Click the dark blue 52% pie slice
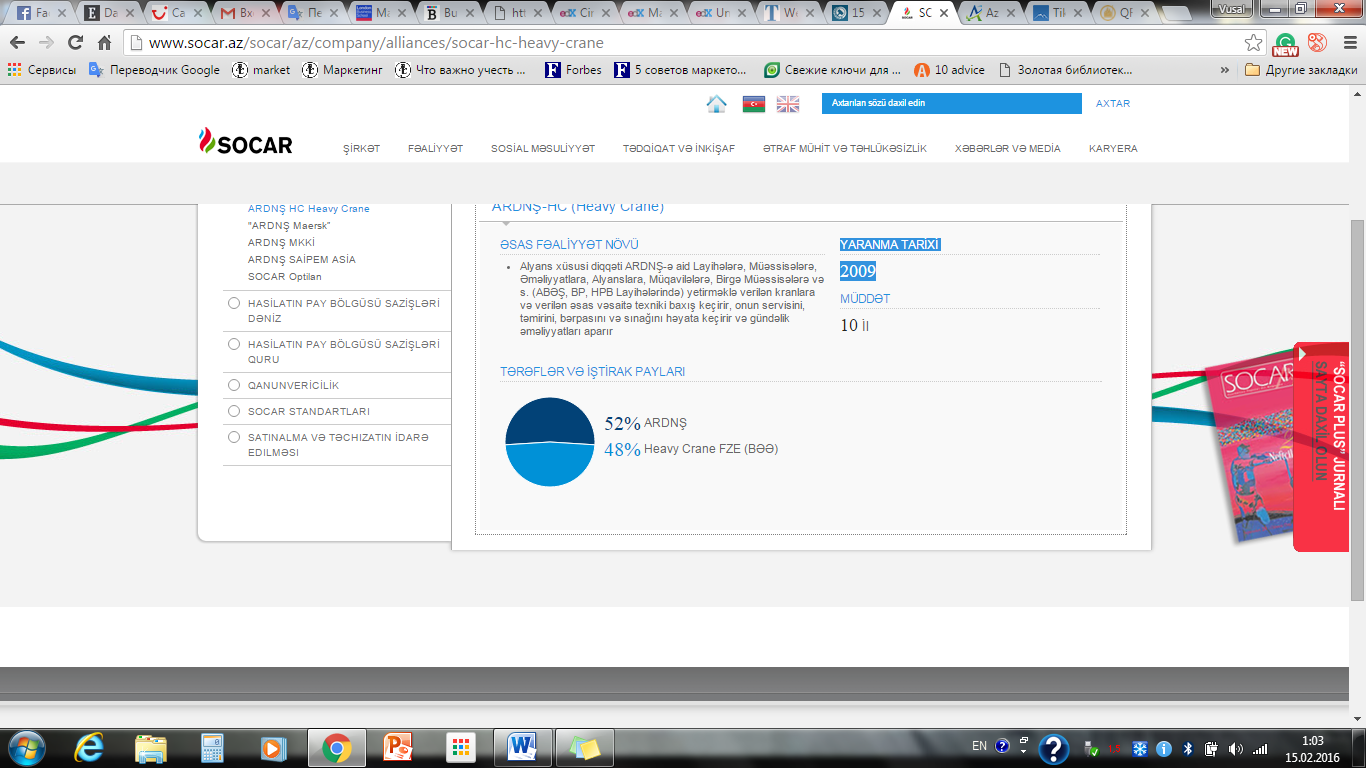The image size is (1366, 768). click(x=549, y=419)
